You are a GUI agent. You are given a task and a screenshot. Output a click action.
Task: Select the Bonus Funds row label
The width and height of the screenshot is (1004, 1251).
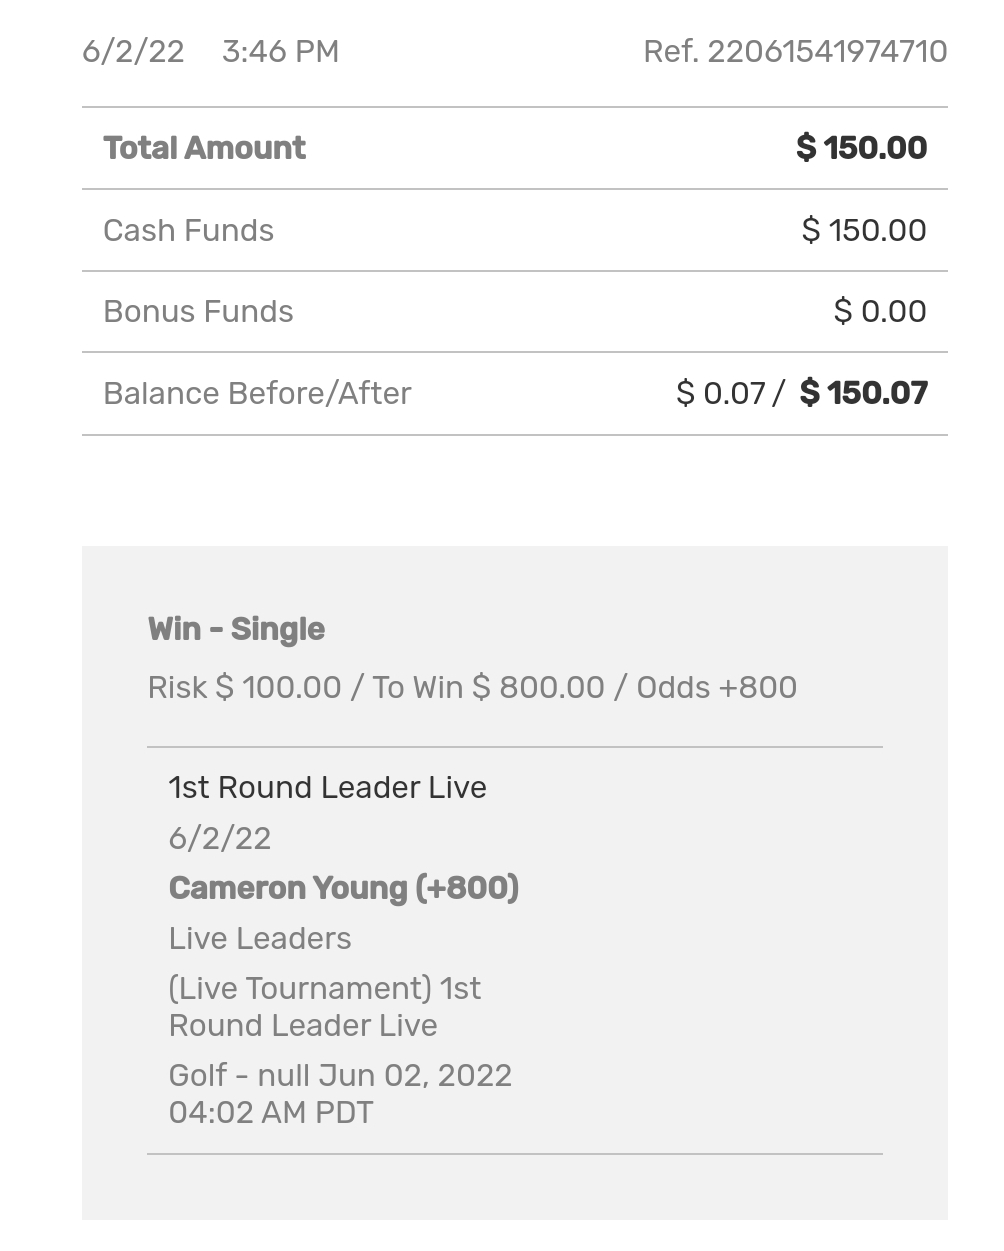coord(198,311)
